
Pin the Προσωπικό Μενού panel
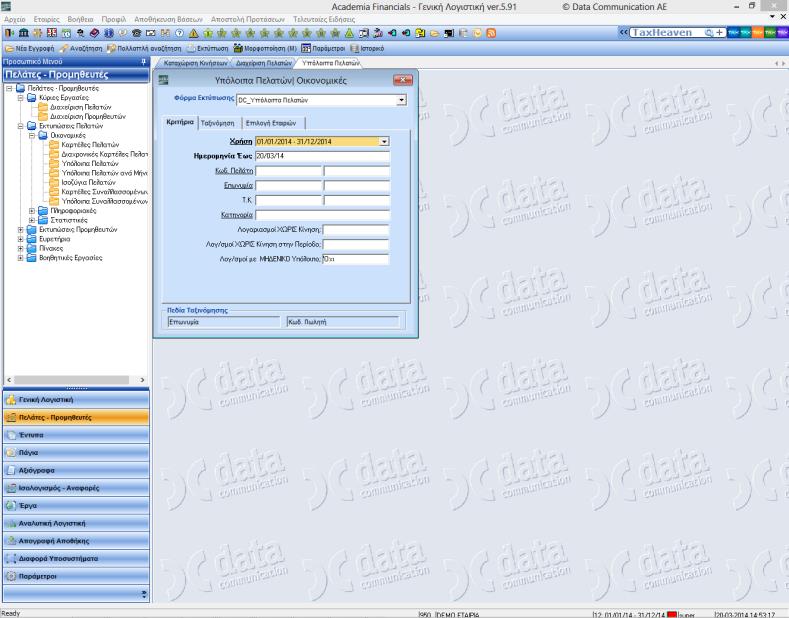[143, 61]
